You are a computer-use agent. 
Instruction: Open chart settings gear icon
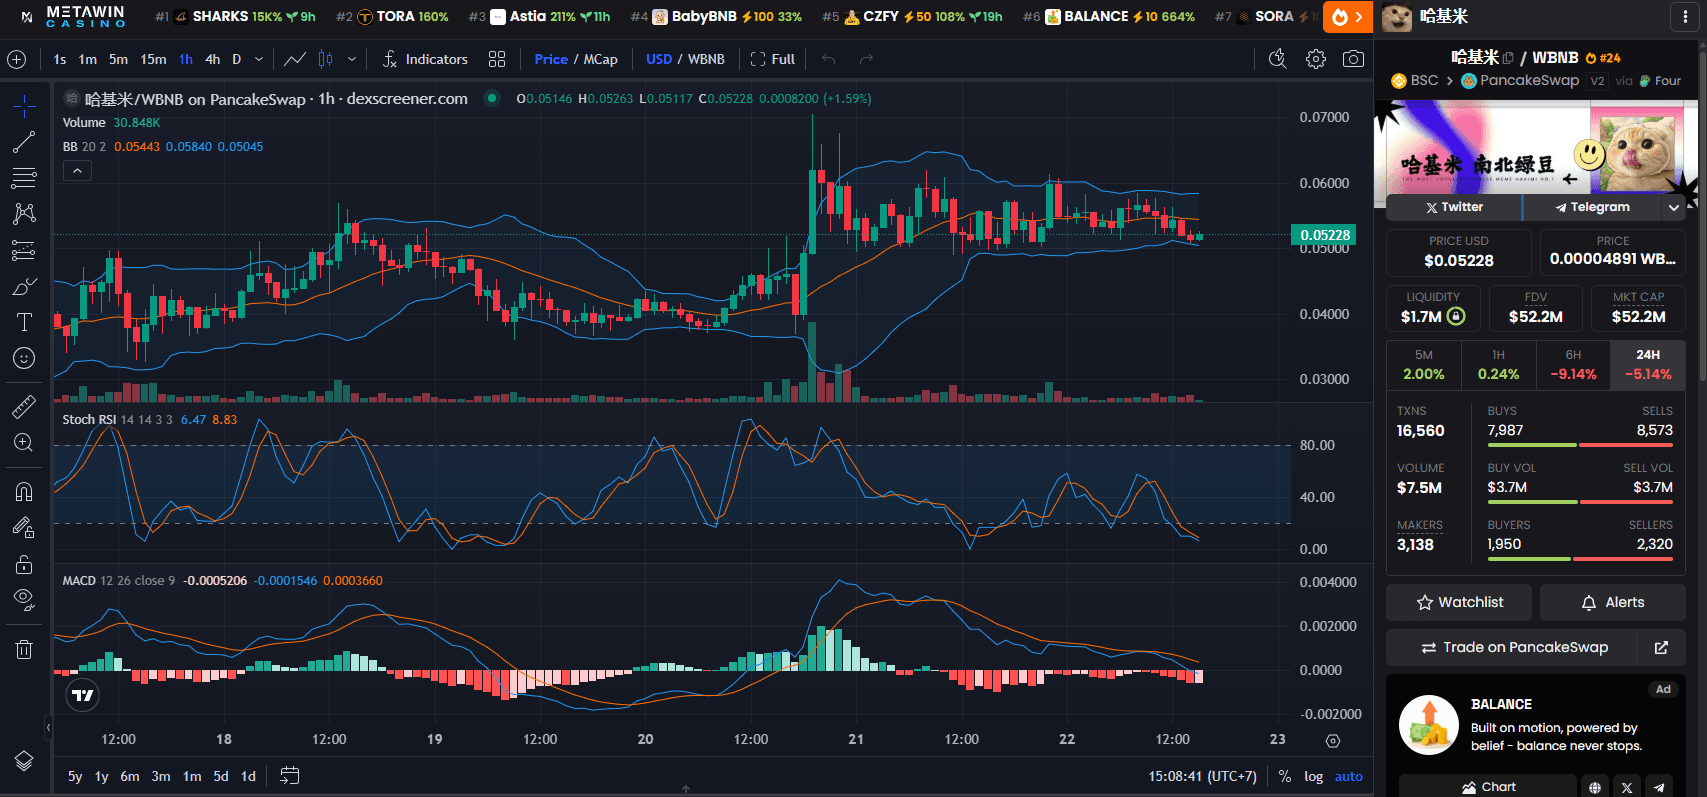pyautogui.click(x=1316, y=59)
